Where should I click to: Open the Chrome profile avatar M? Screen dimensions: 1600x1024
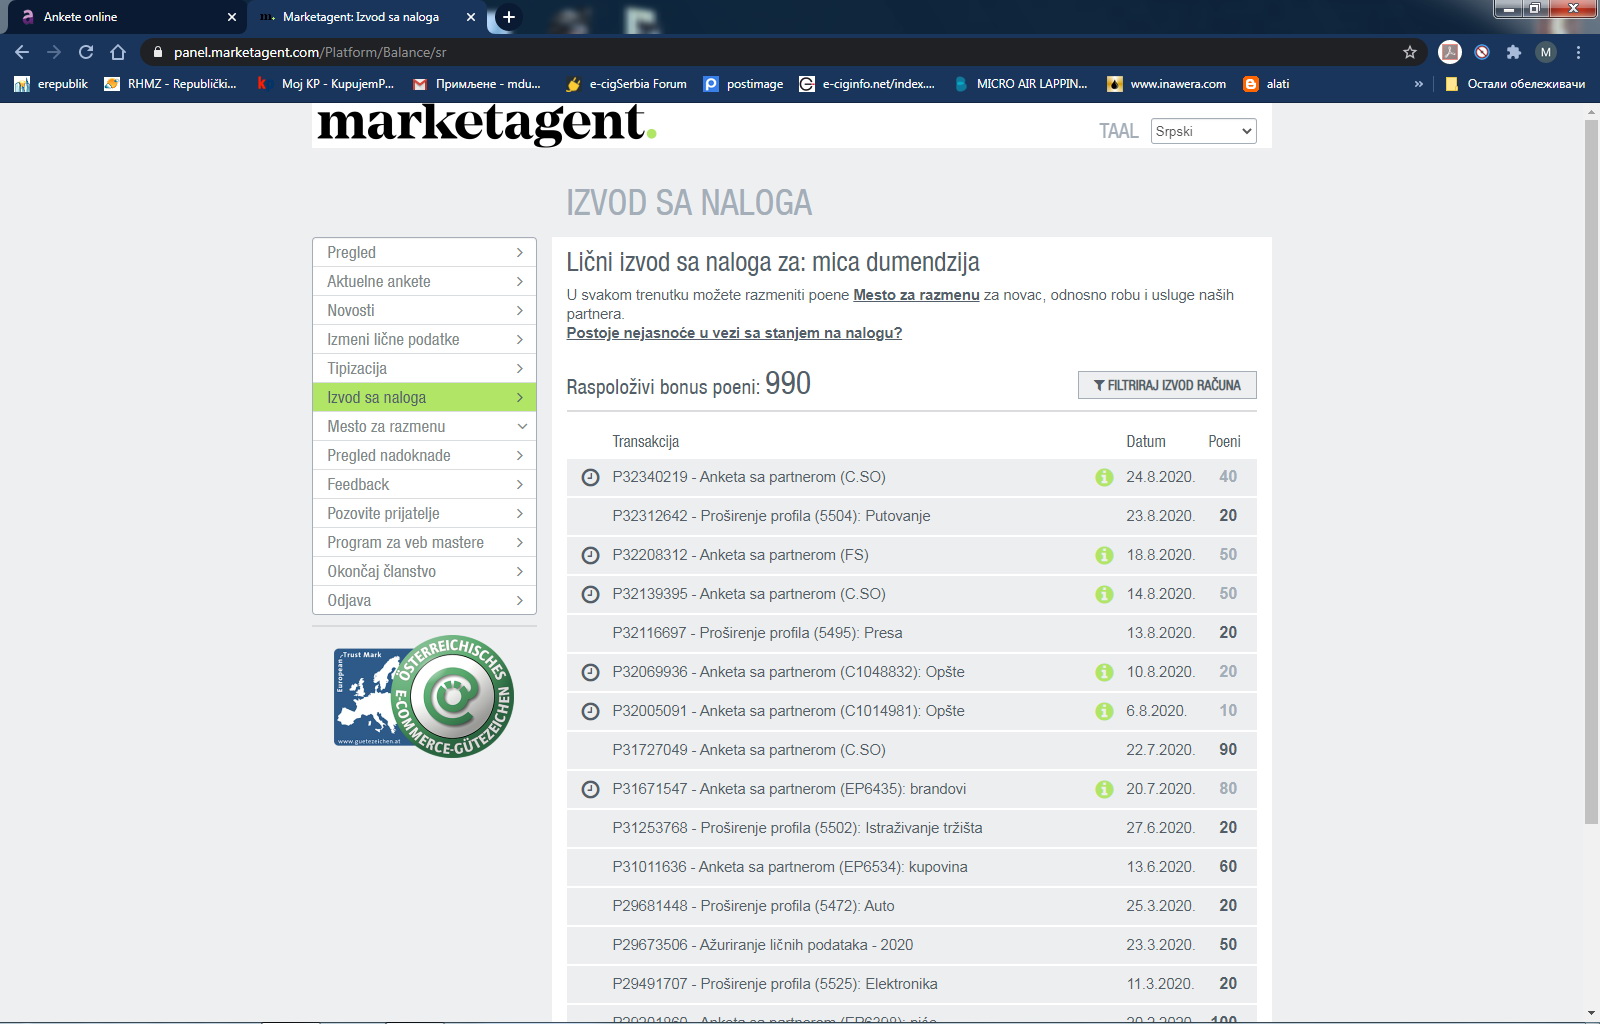pos(1546,52)
